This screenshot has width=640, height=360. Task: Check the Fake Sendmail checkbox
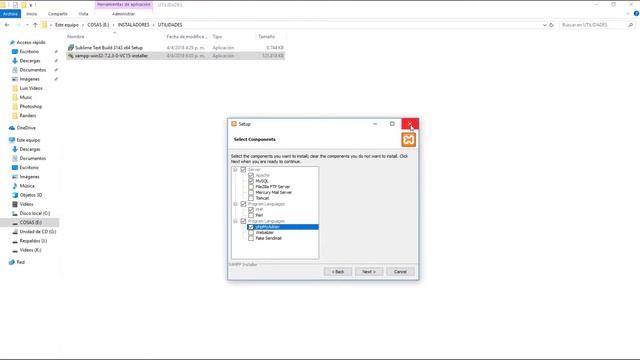click(251, 238)
